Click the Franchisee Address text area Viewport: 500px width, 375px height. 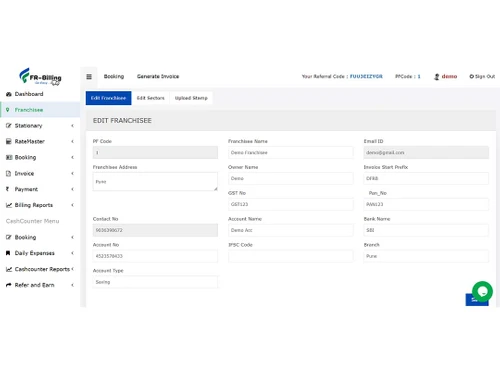(155, 181)
